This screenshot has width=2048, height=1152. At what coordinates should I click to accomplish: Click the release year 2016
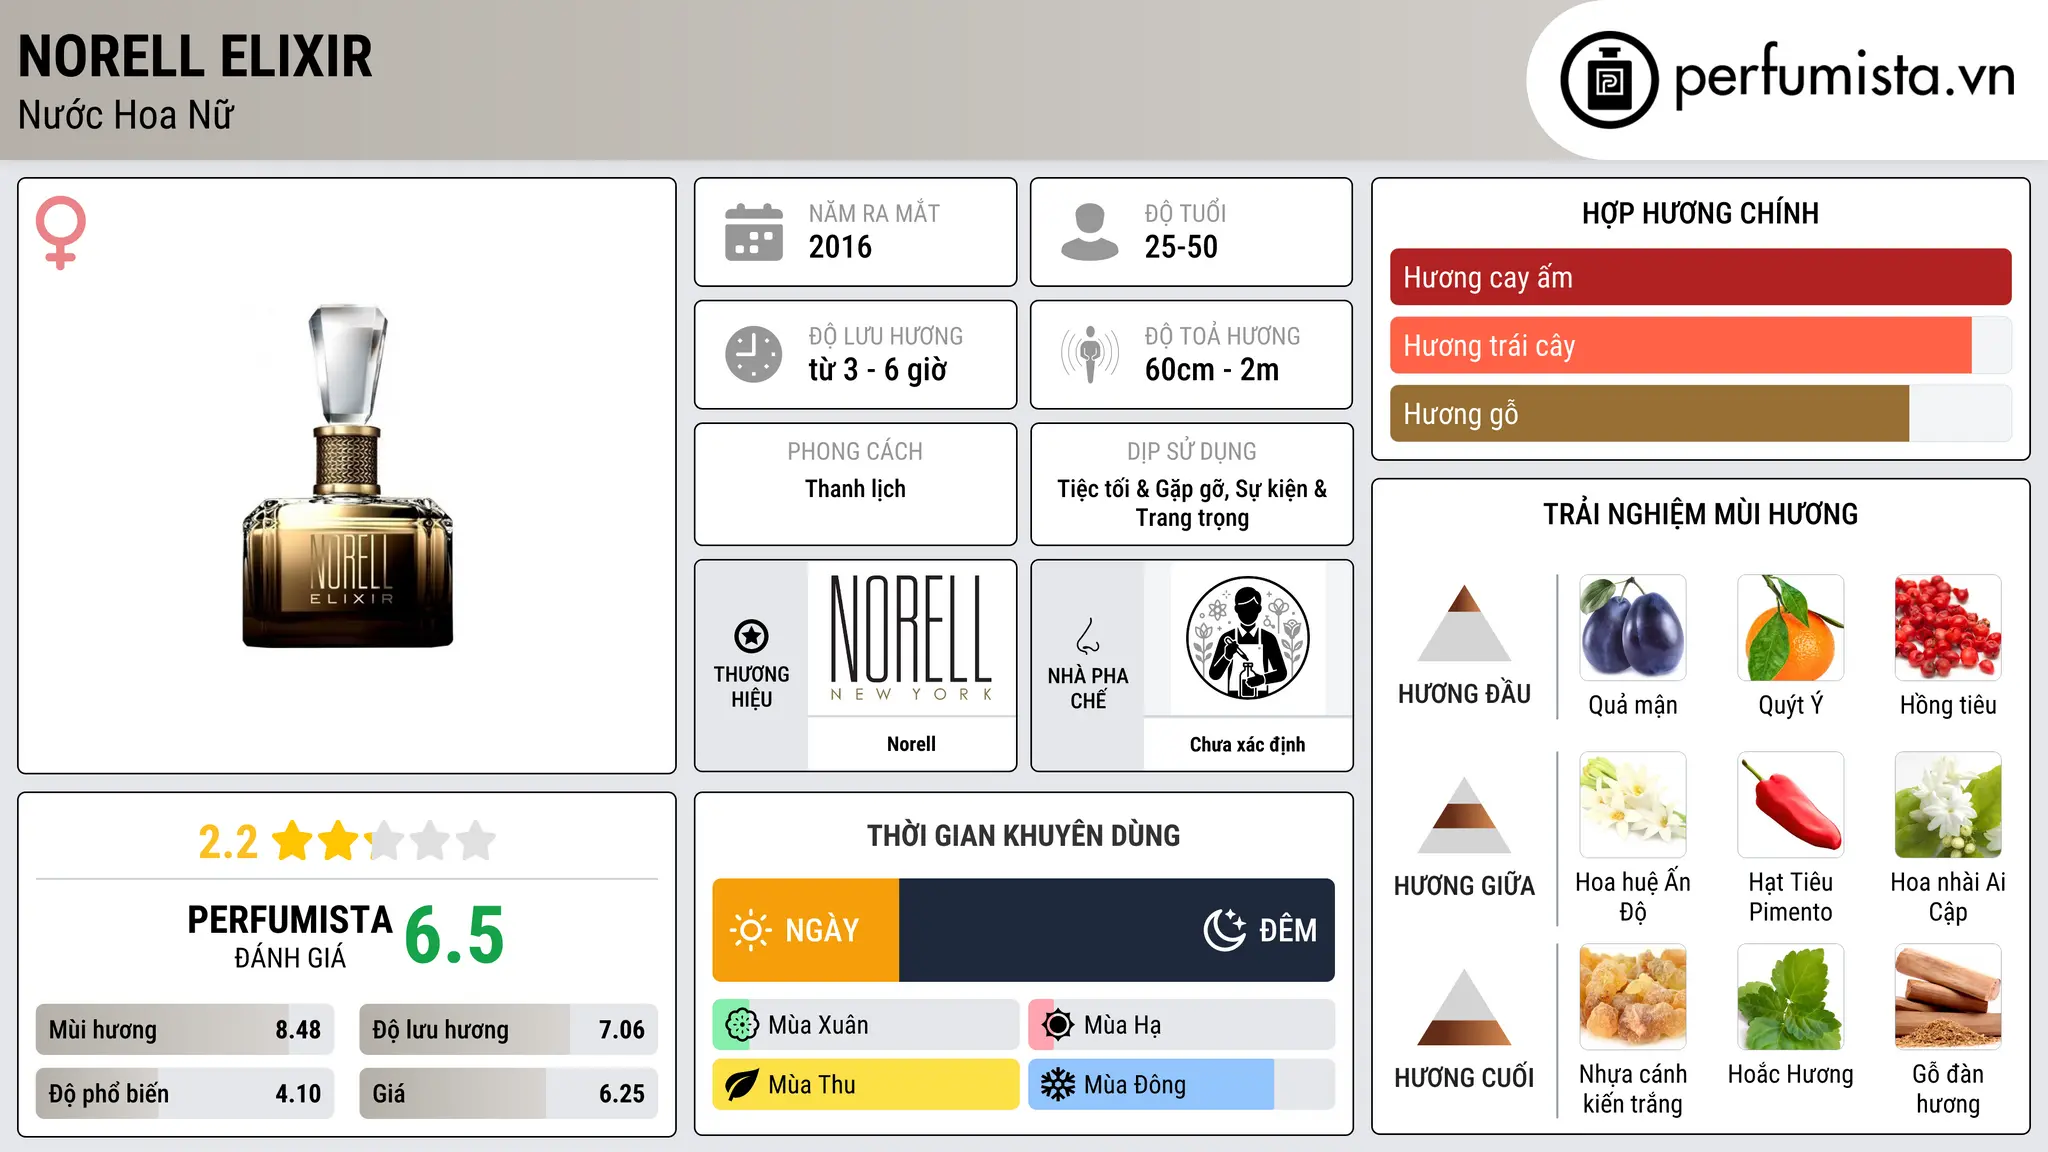840,247
